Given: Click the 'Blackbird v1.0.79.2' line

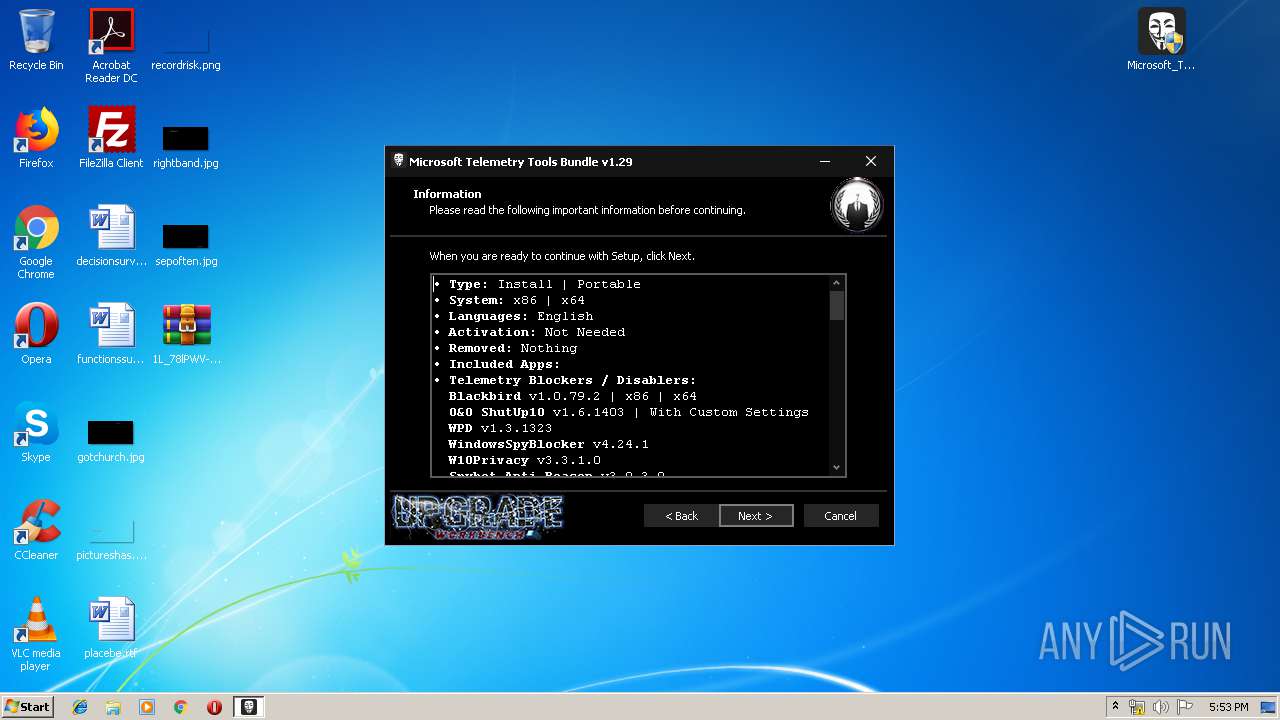Looking at the screenshot, I should 573,396.
